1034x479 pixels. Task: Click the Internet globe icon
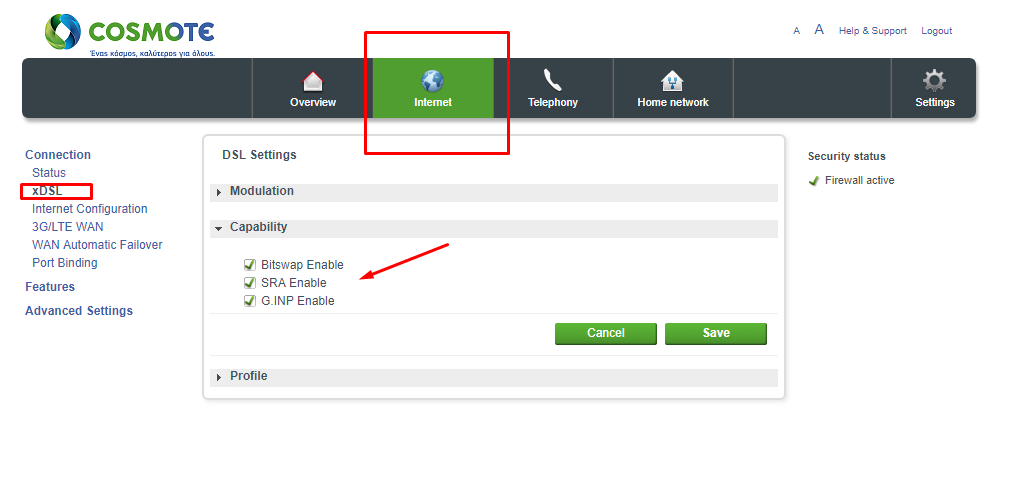[x=433, y=81]
